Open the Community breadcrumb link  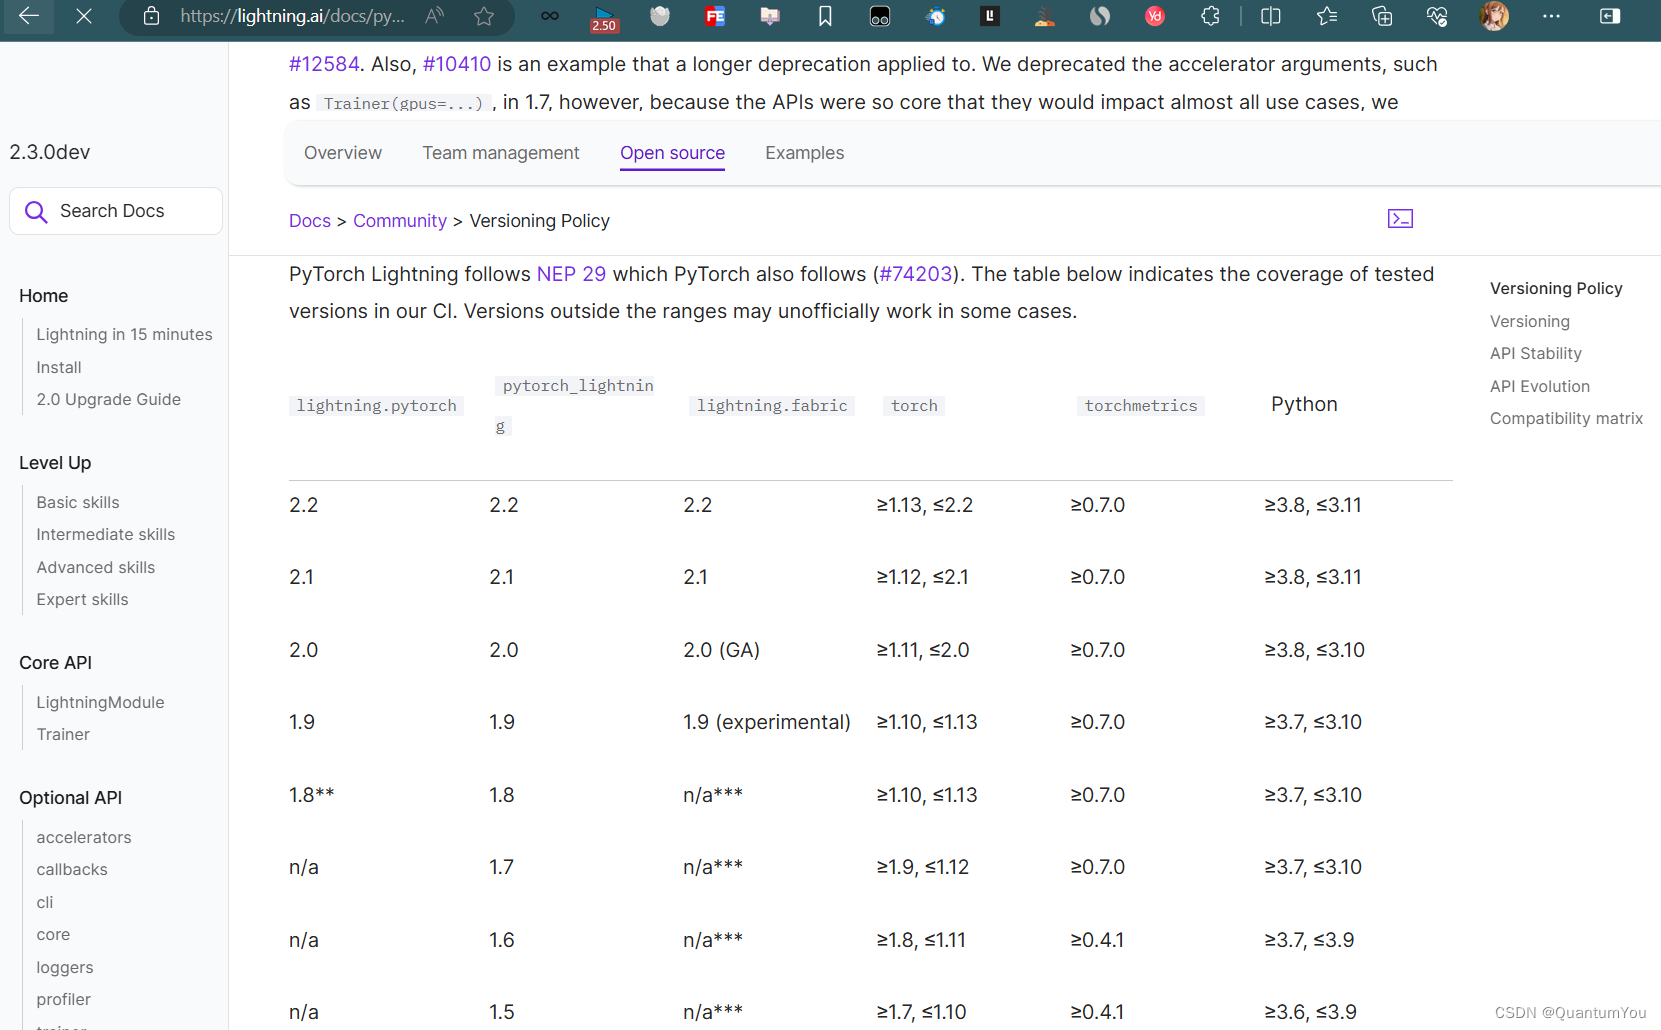pyautogui.click(x=400, y=221)
